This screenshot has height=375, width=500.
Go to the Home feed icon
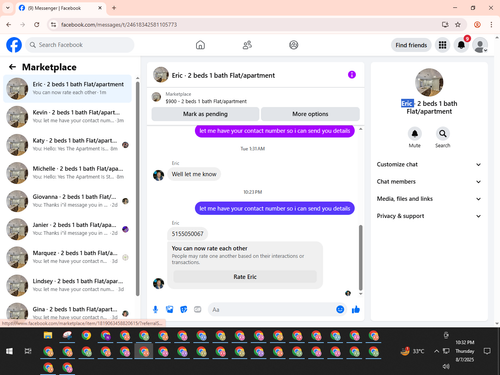click(200, 45)
